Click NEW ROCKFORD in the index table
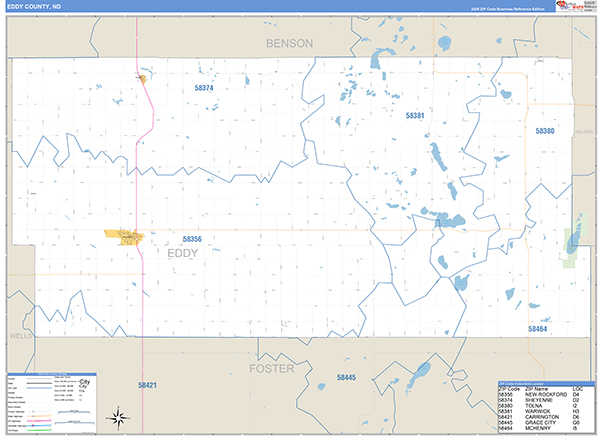Image resolution: width=600 pixels, height=436 pixels. point(546,394)
